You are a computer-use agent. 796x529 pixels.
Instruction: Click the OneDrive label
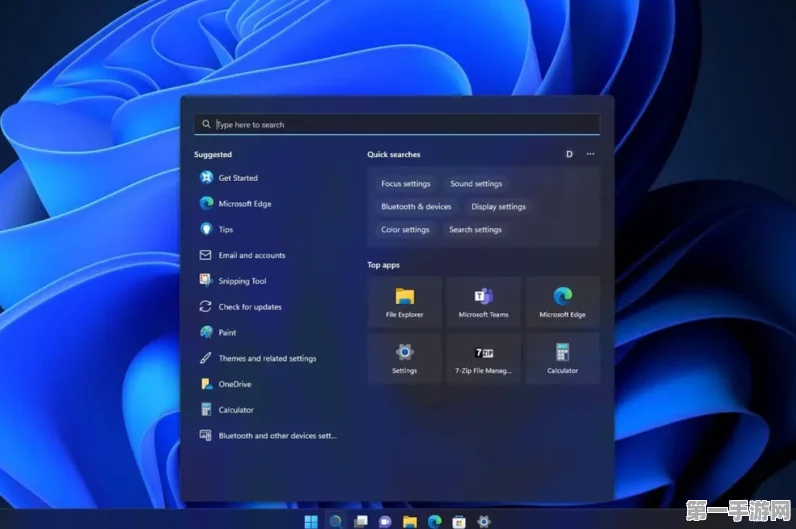[x=235, y=384]
